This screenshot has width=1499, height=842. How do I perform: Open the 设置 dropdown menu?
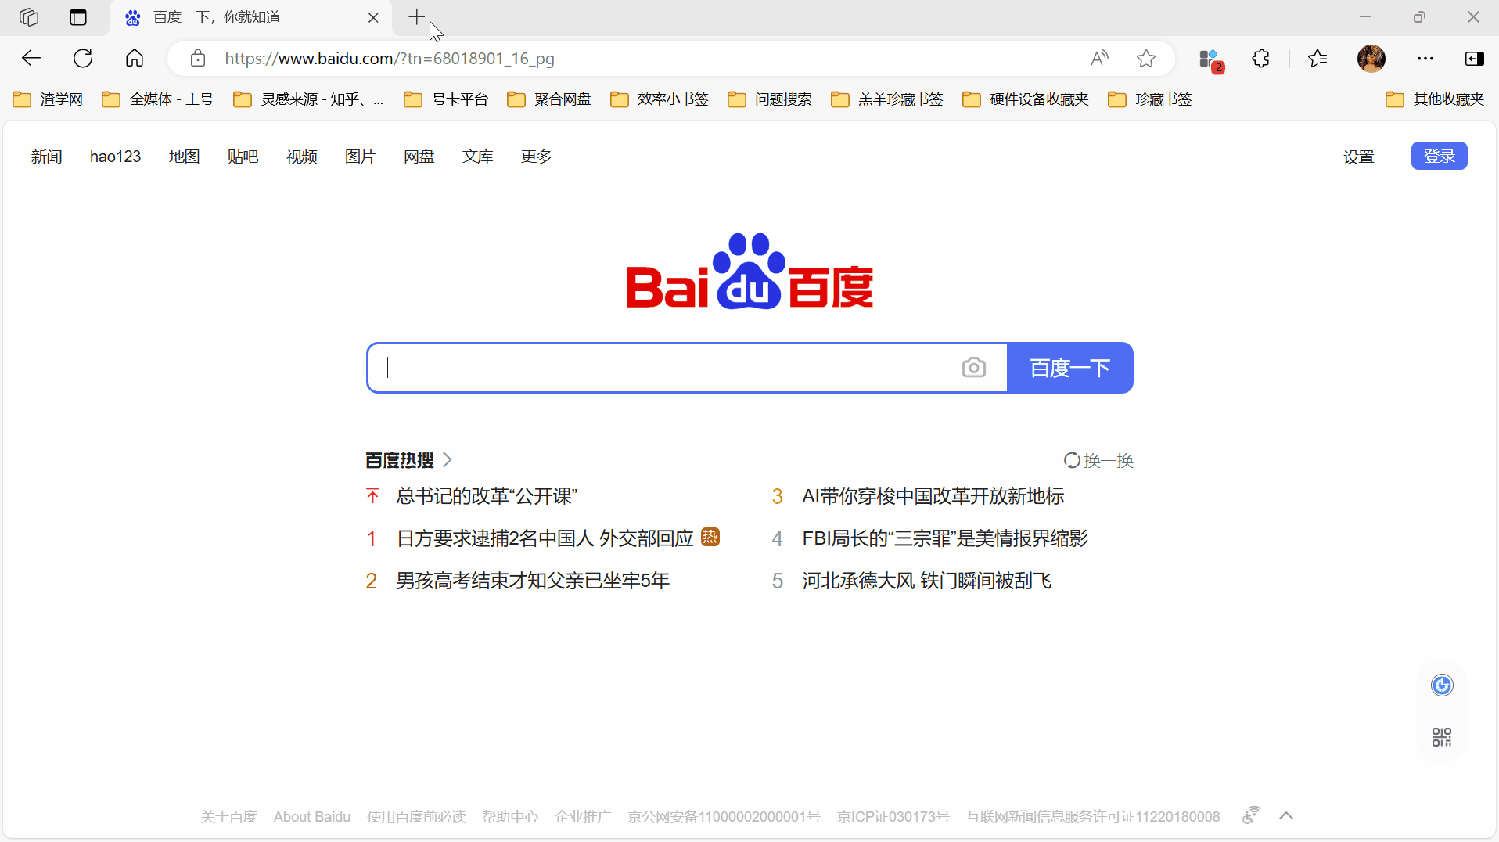click(1358, 156)
